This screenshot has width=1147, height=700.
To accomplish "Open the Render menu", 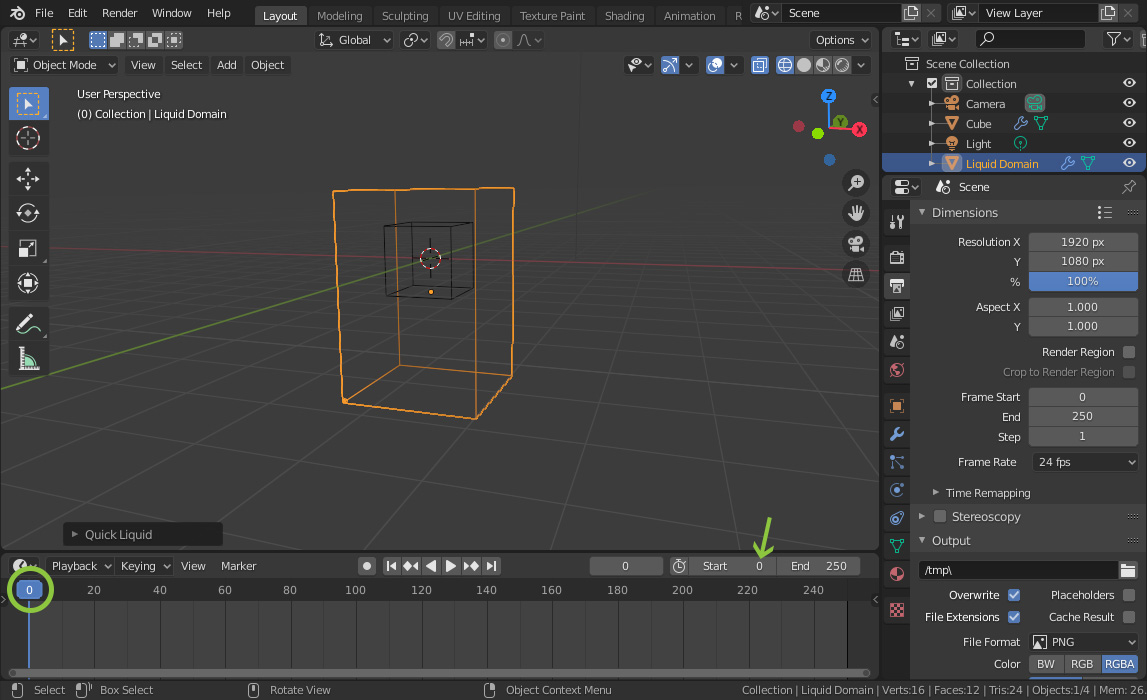I will pyautogui.click(x=119, y=13).
